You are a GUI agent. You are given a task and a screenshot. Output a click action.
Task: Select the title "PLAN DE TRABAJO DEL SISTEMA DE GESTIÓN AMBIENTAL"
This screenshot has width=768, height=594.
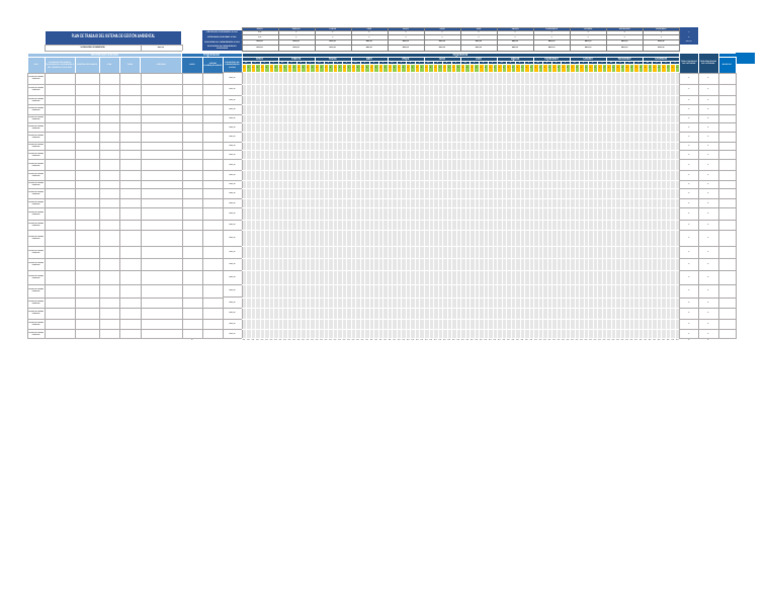113,36
